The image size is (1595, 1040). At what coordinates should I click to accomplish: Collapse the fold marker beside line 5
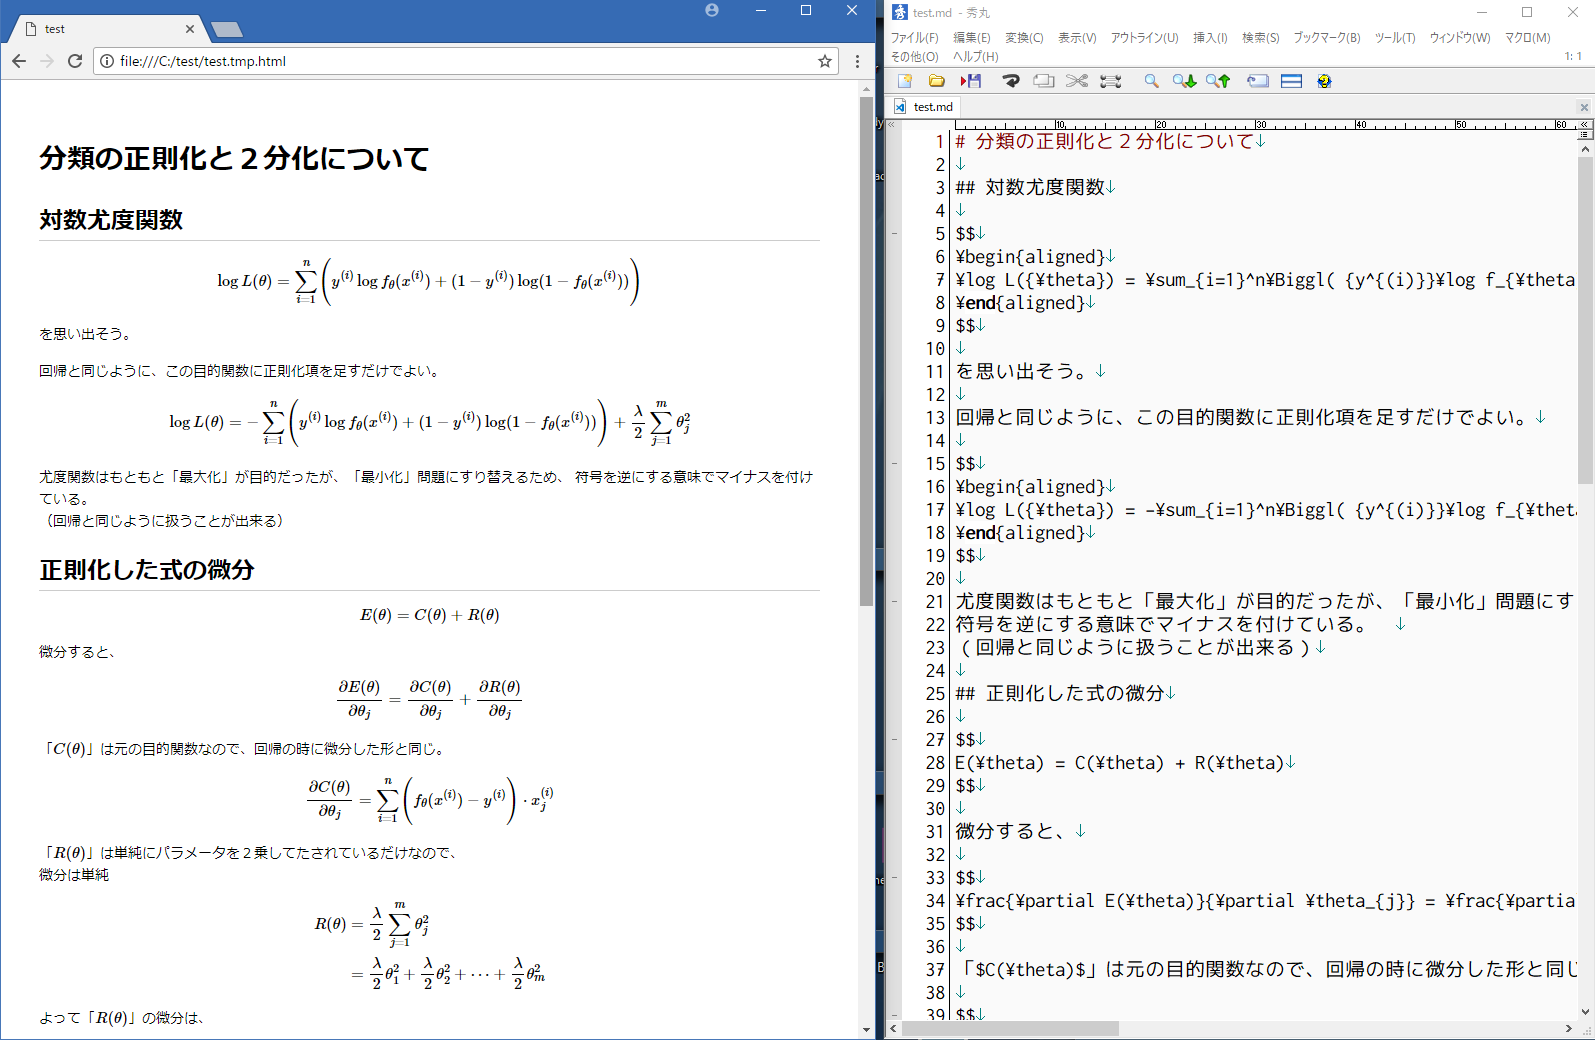pos(895,234)
